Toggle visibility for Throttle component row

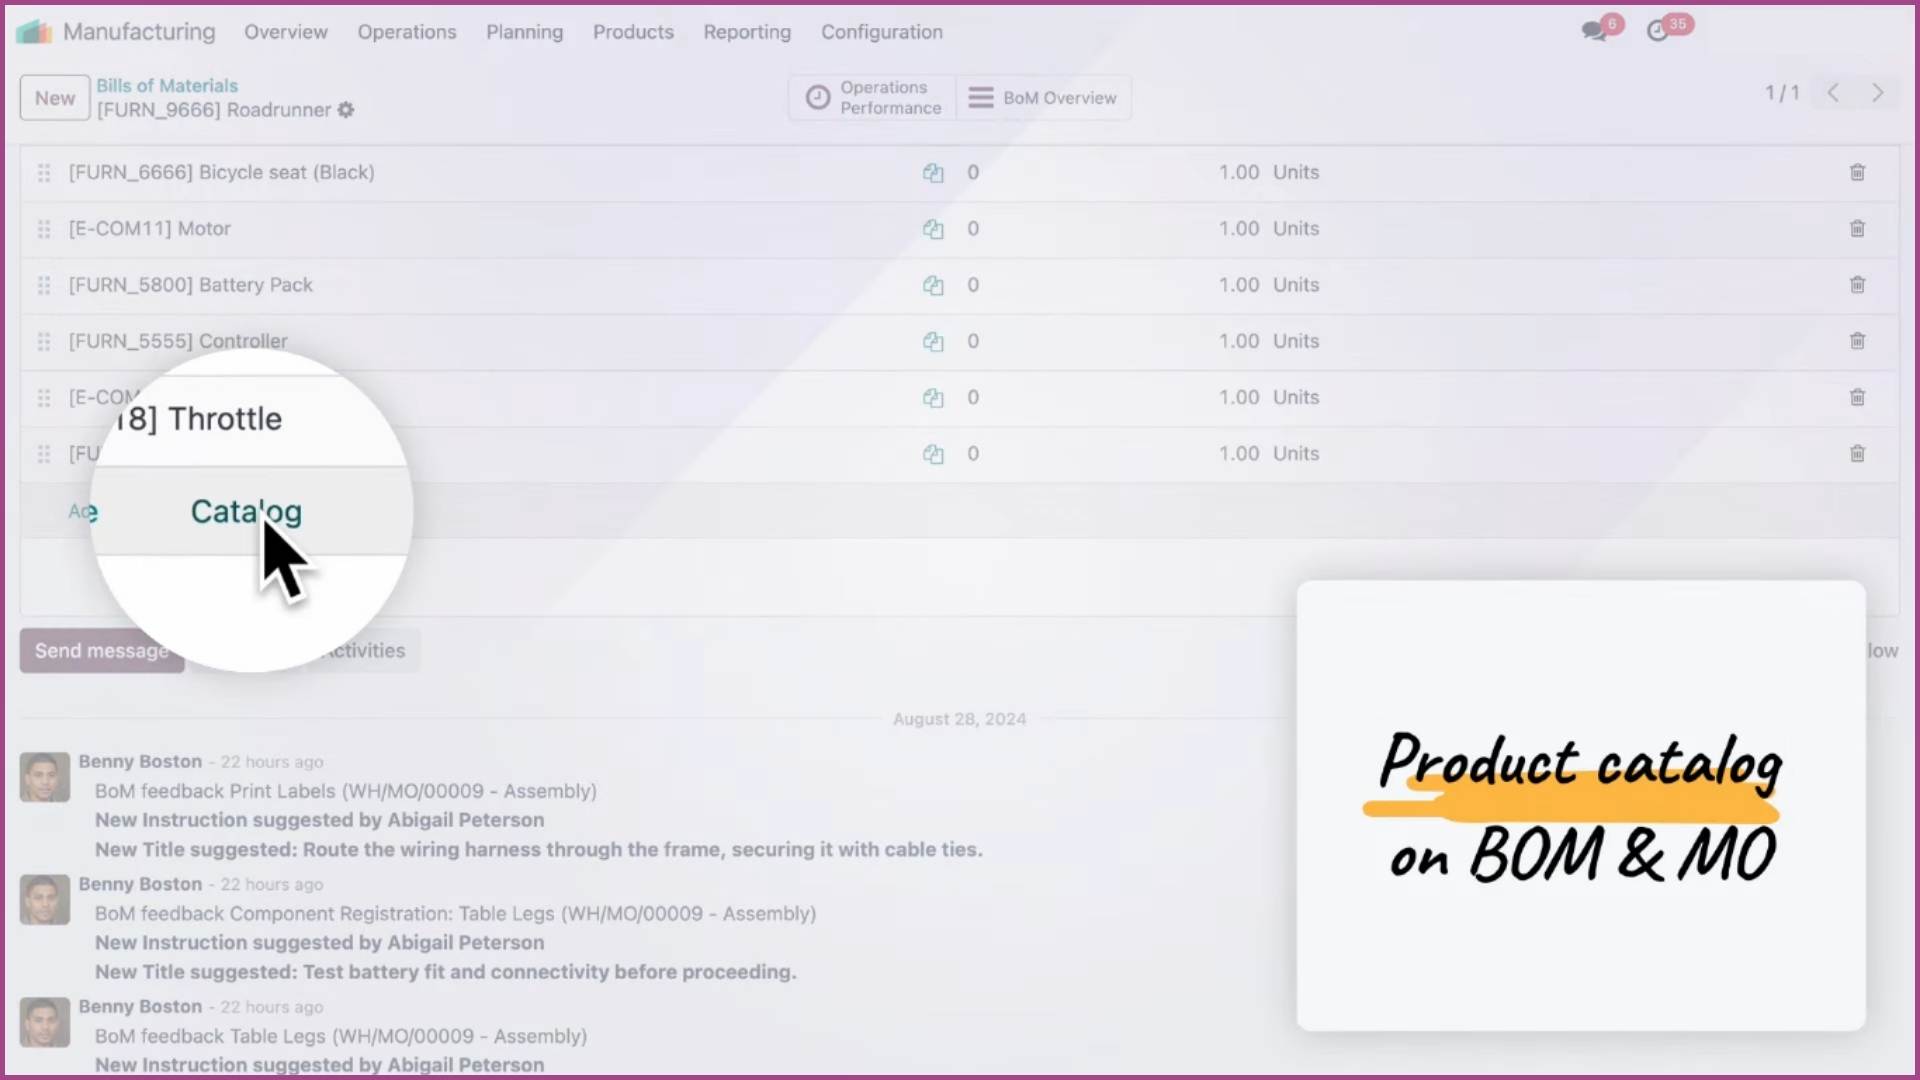(x=932, y=397)
